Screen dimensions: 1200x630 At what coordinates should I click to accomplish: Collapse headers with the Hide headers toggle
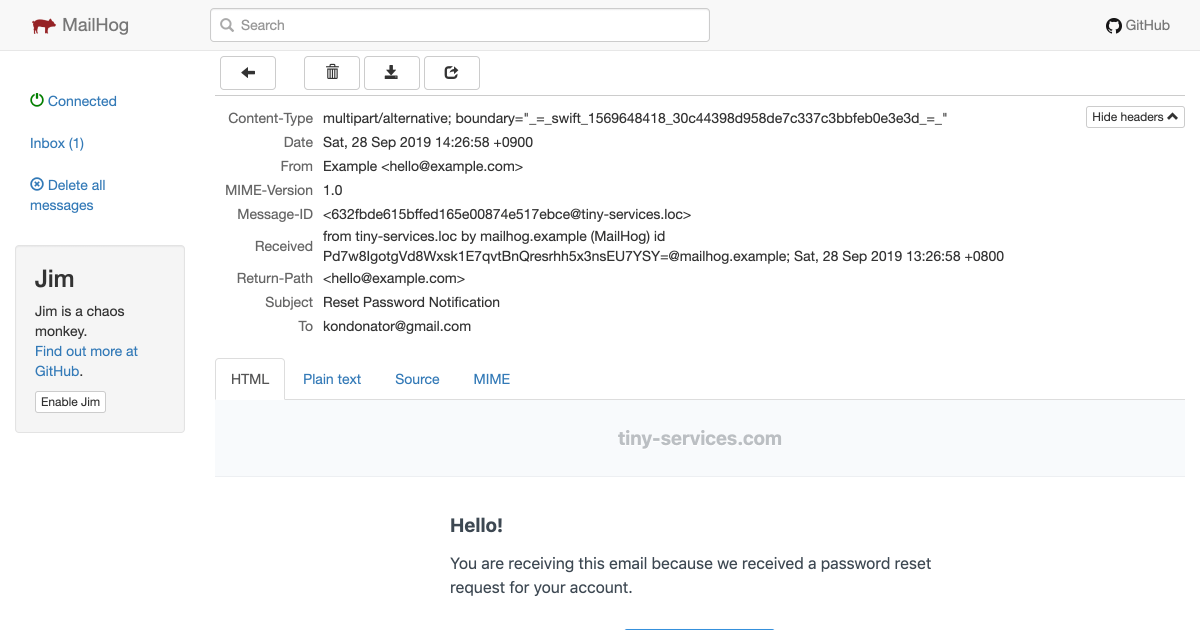pyautogui.click(x=1134, y=116)
